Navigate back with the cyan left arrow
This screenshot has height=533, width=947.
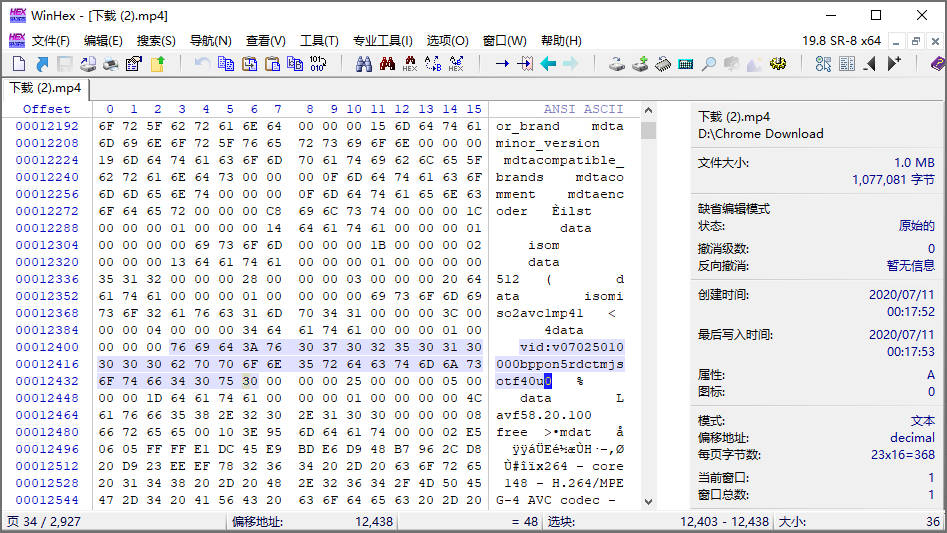[548, 64]
